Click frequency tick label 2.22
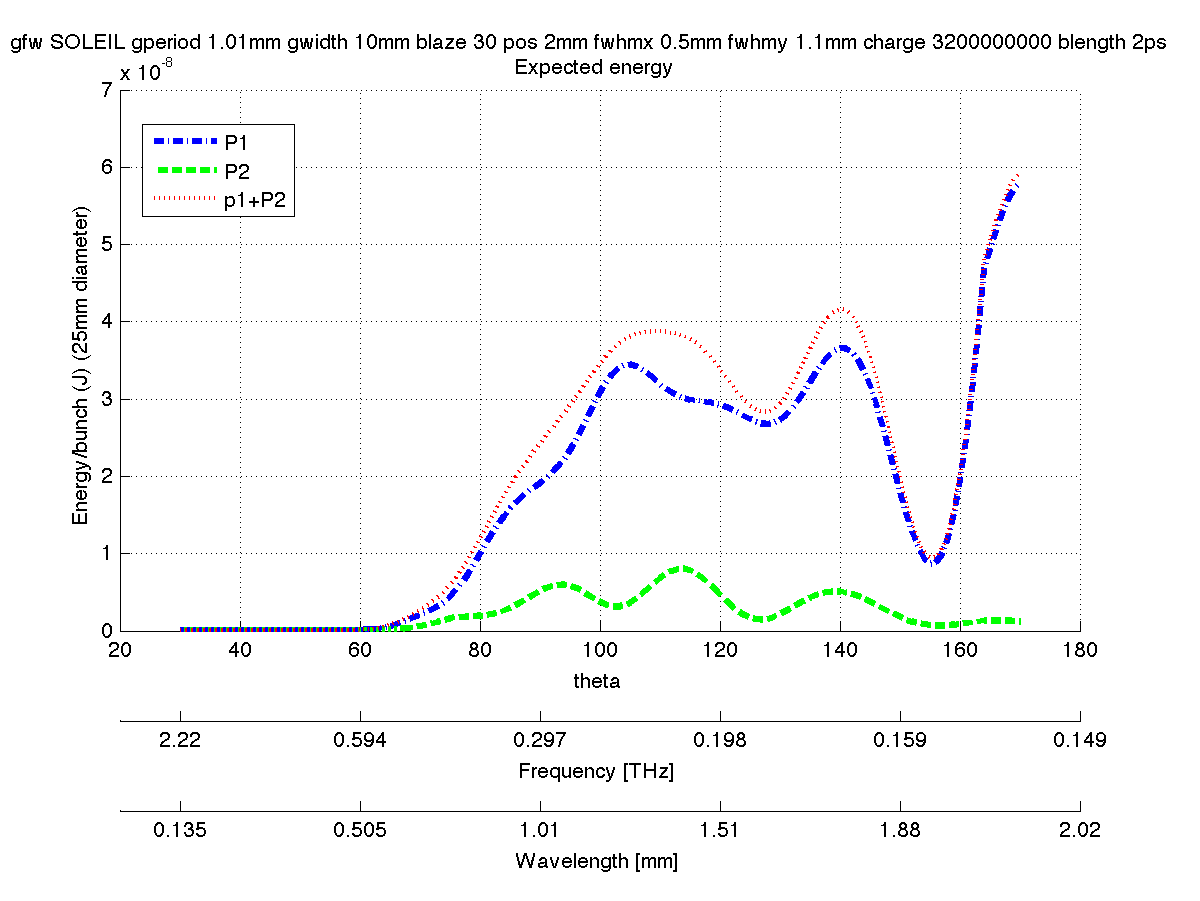The width and height of the screenshot is (1200, 901). pos(180,741)
